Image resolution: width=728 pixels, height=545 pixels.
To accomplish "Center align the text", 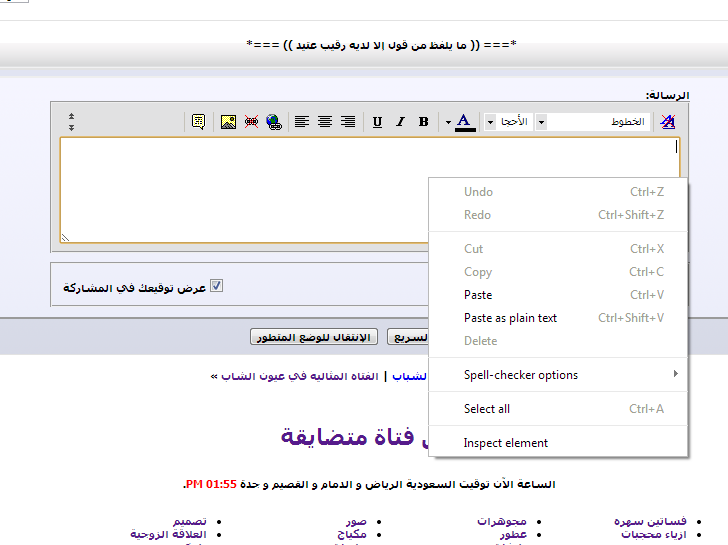I will pyautogui.click(x=325, y=122).
